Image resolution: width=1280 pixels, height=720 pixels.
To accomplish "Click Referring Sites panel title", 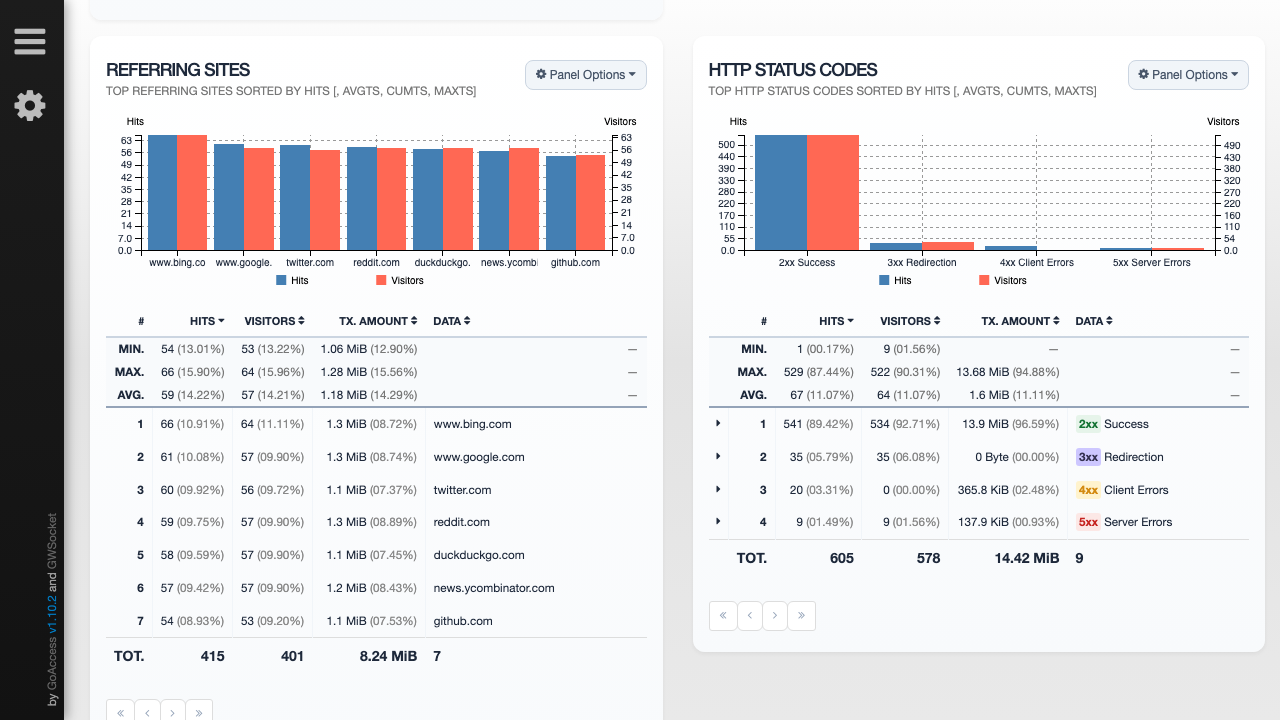I will [178, 70].
